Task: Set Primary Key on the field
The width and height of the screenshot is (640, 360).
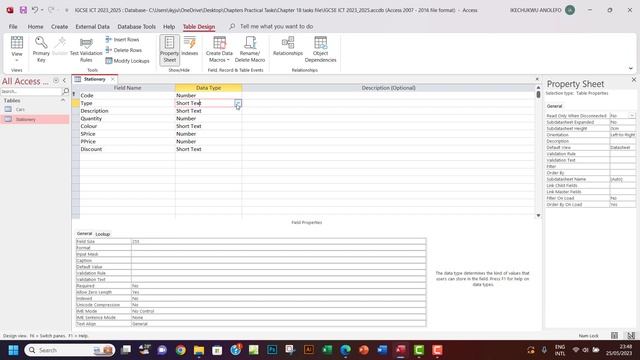Action: pos(41,49)
